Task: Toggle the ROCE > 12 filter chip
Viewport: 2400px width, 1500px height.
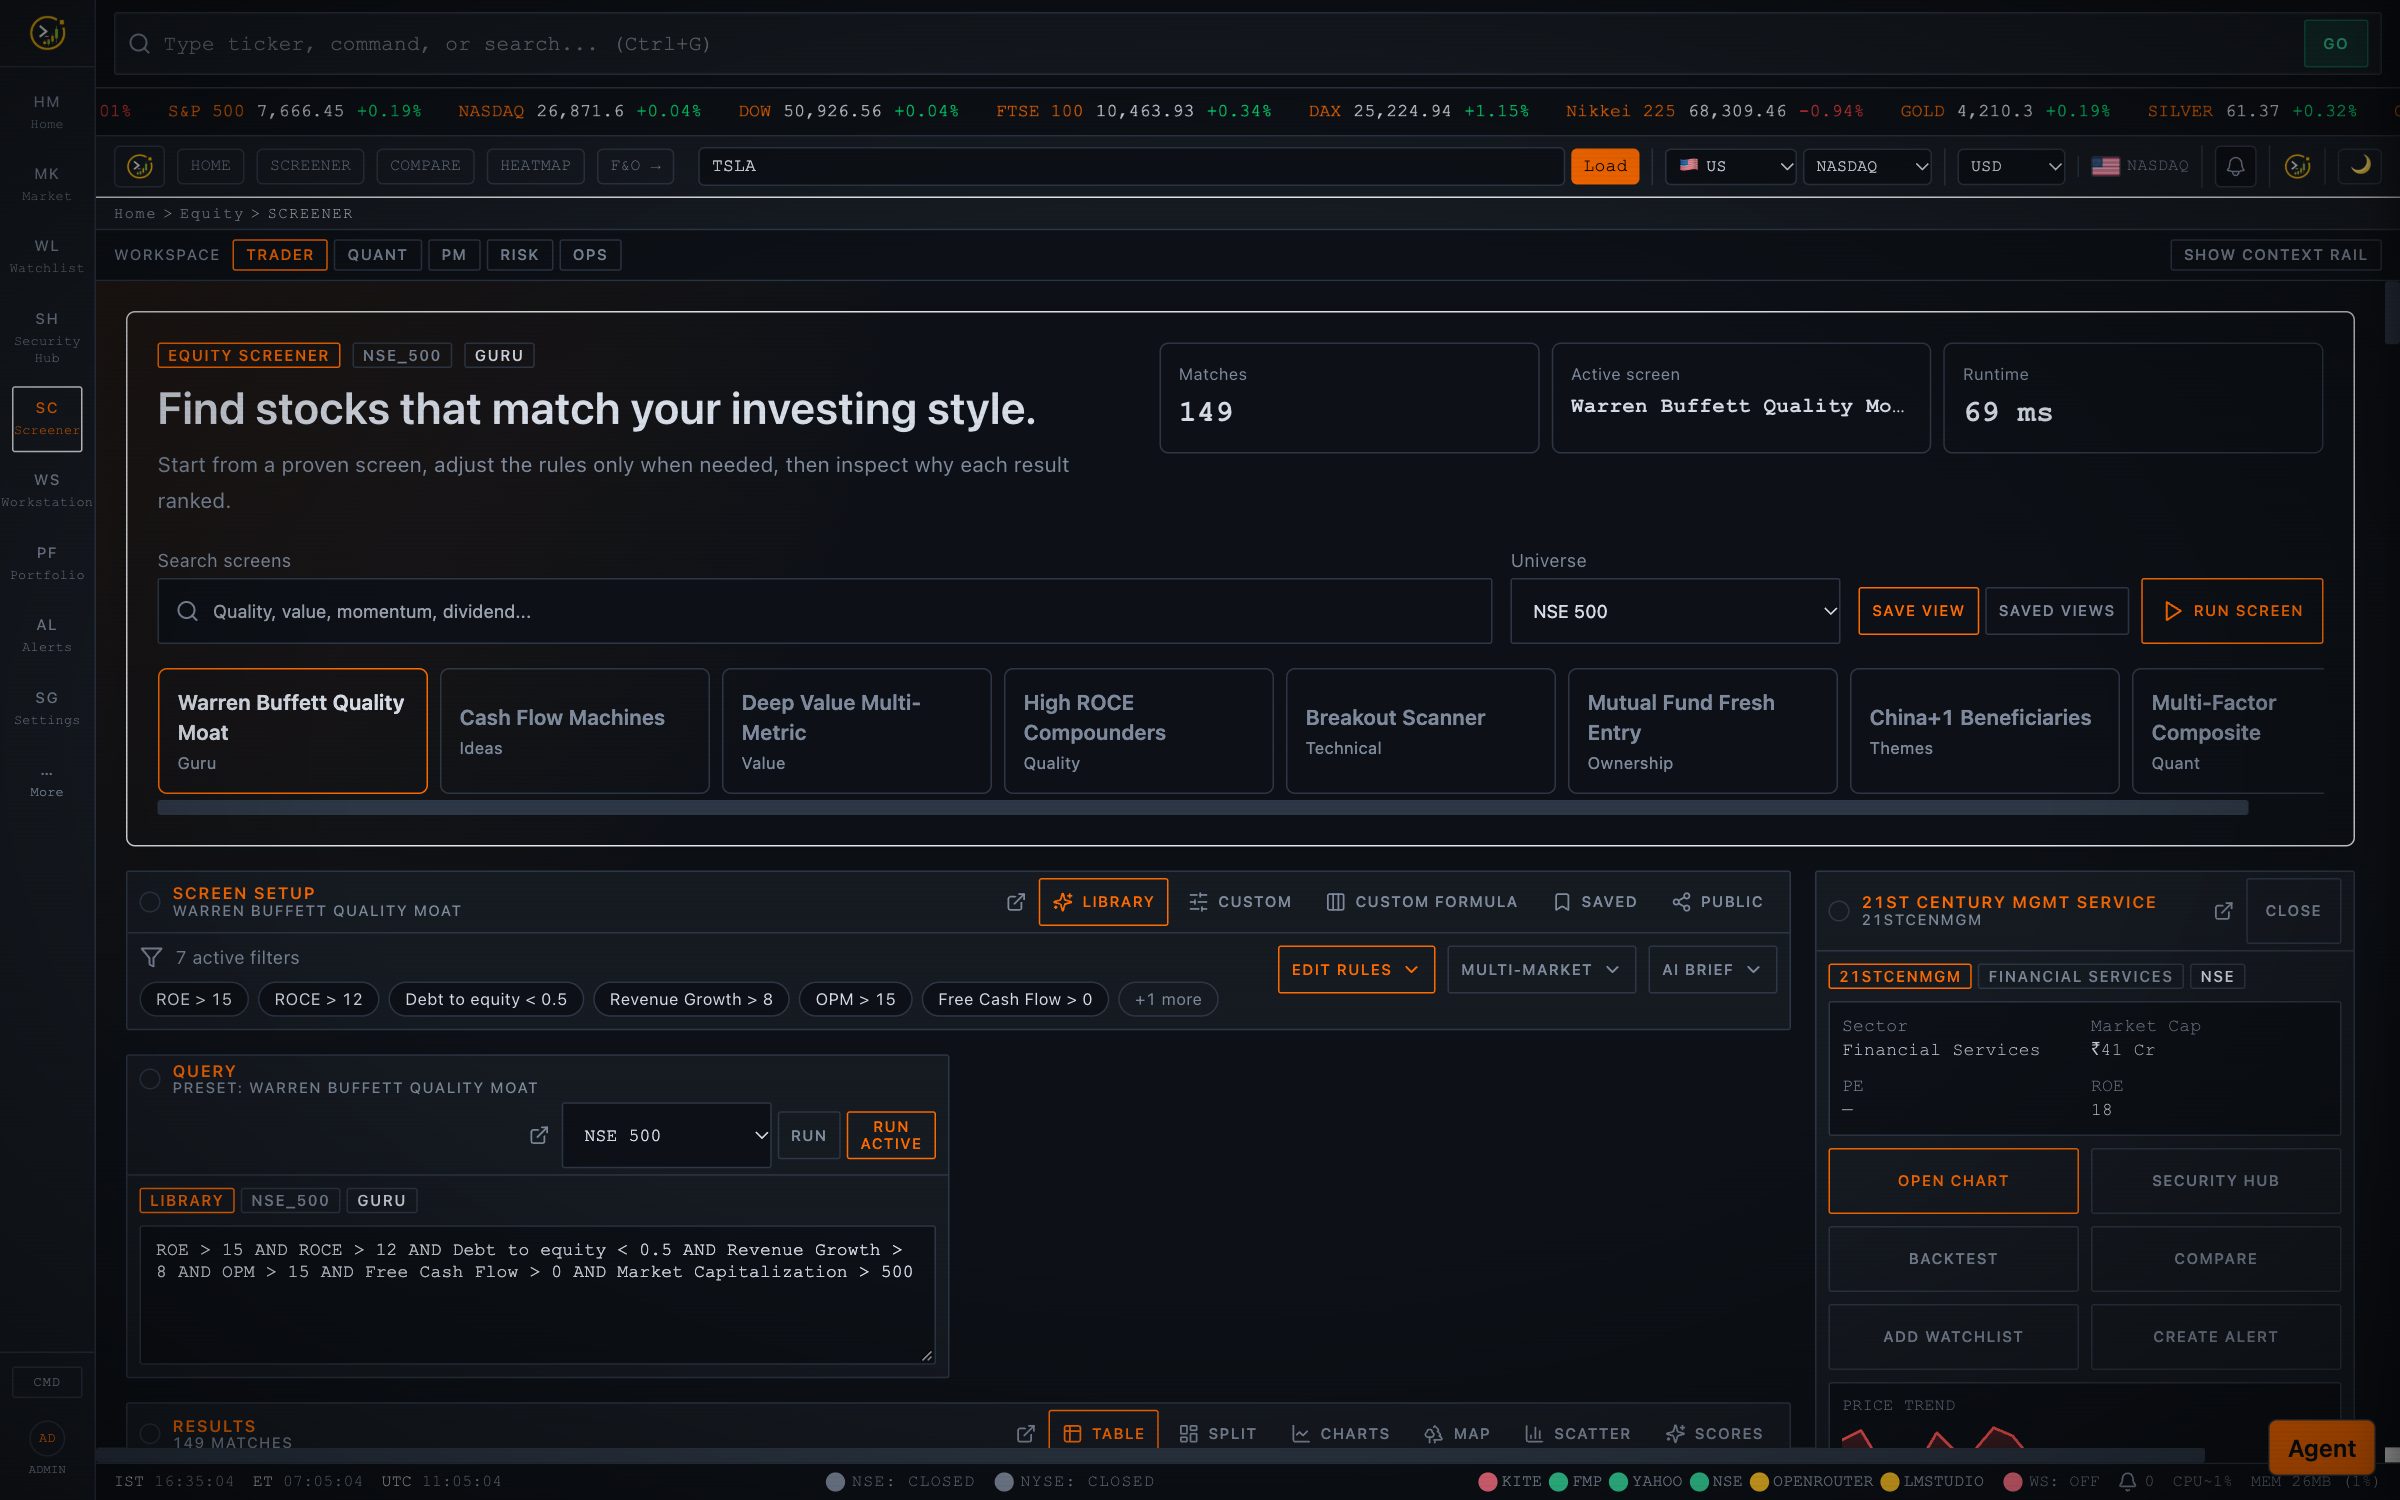Action: tap(318, 999)
